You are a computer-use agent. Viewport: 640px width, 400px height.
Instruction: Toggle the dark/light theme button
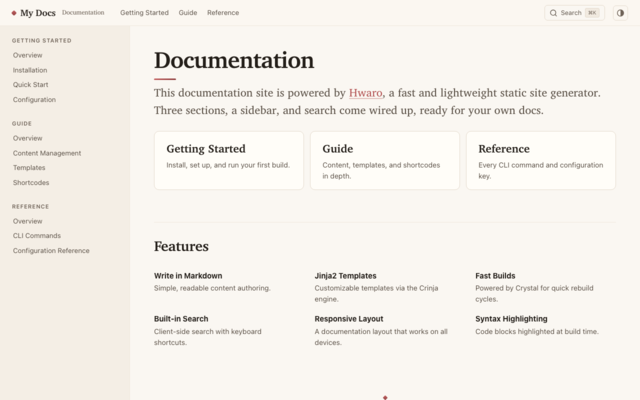620,13
